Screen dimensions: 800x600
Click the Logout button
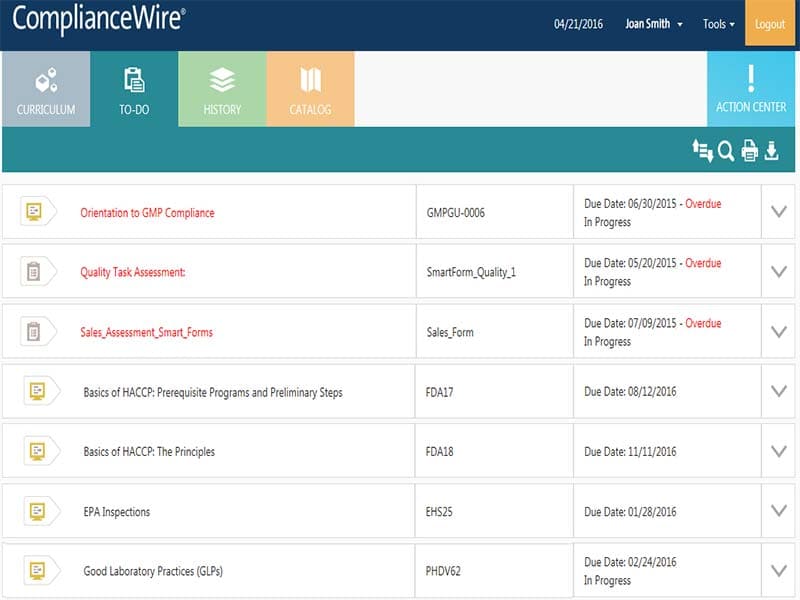770,22
